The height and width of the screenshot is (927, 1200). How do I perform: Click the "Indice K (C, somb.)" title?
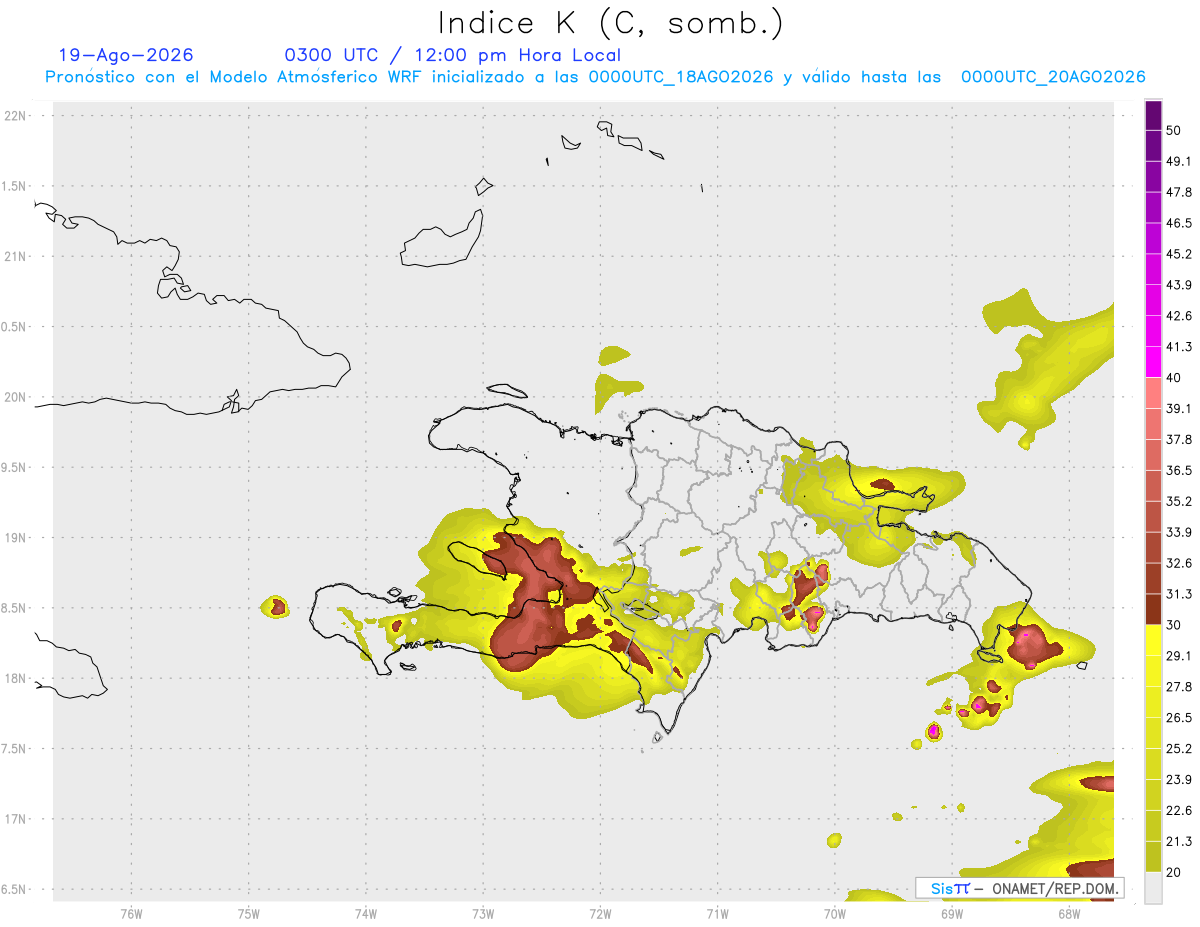pos(611,24)
